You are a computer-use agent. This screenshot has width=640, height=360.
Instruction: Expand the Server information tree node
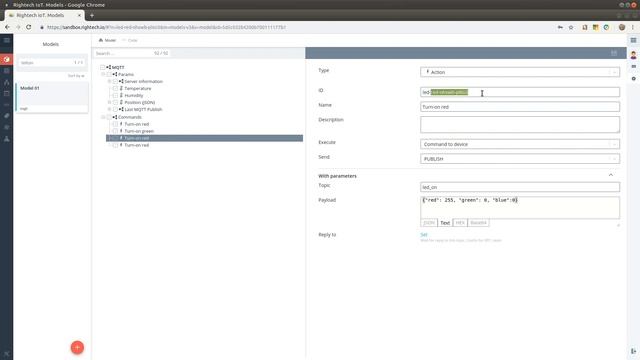pos(109,82)
